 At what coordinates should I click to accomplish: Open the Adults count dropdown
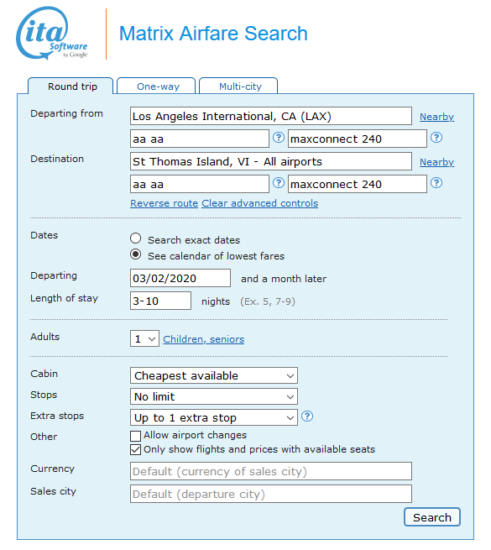[x=144, y=339]
